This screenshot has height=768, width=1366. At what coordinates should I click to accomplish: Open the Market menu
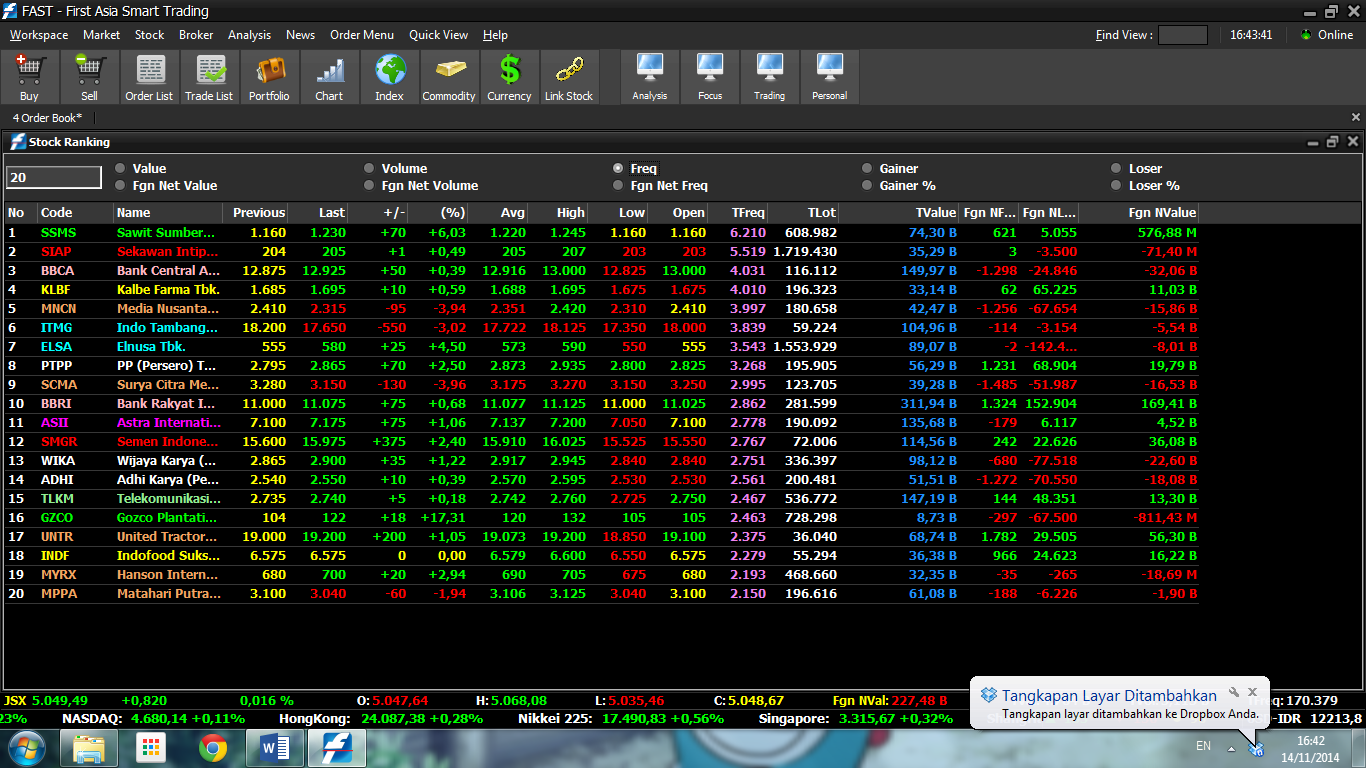coord(101,35)
